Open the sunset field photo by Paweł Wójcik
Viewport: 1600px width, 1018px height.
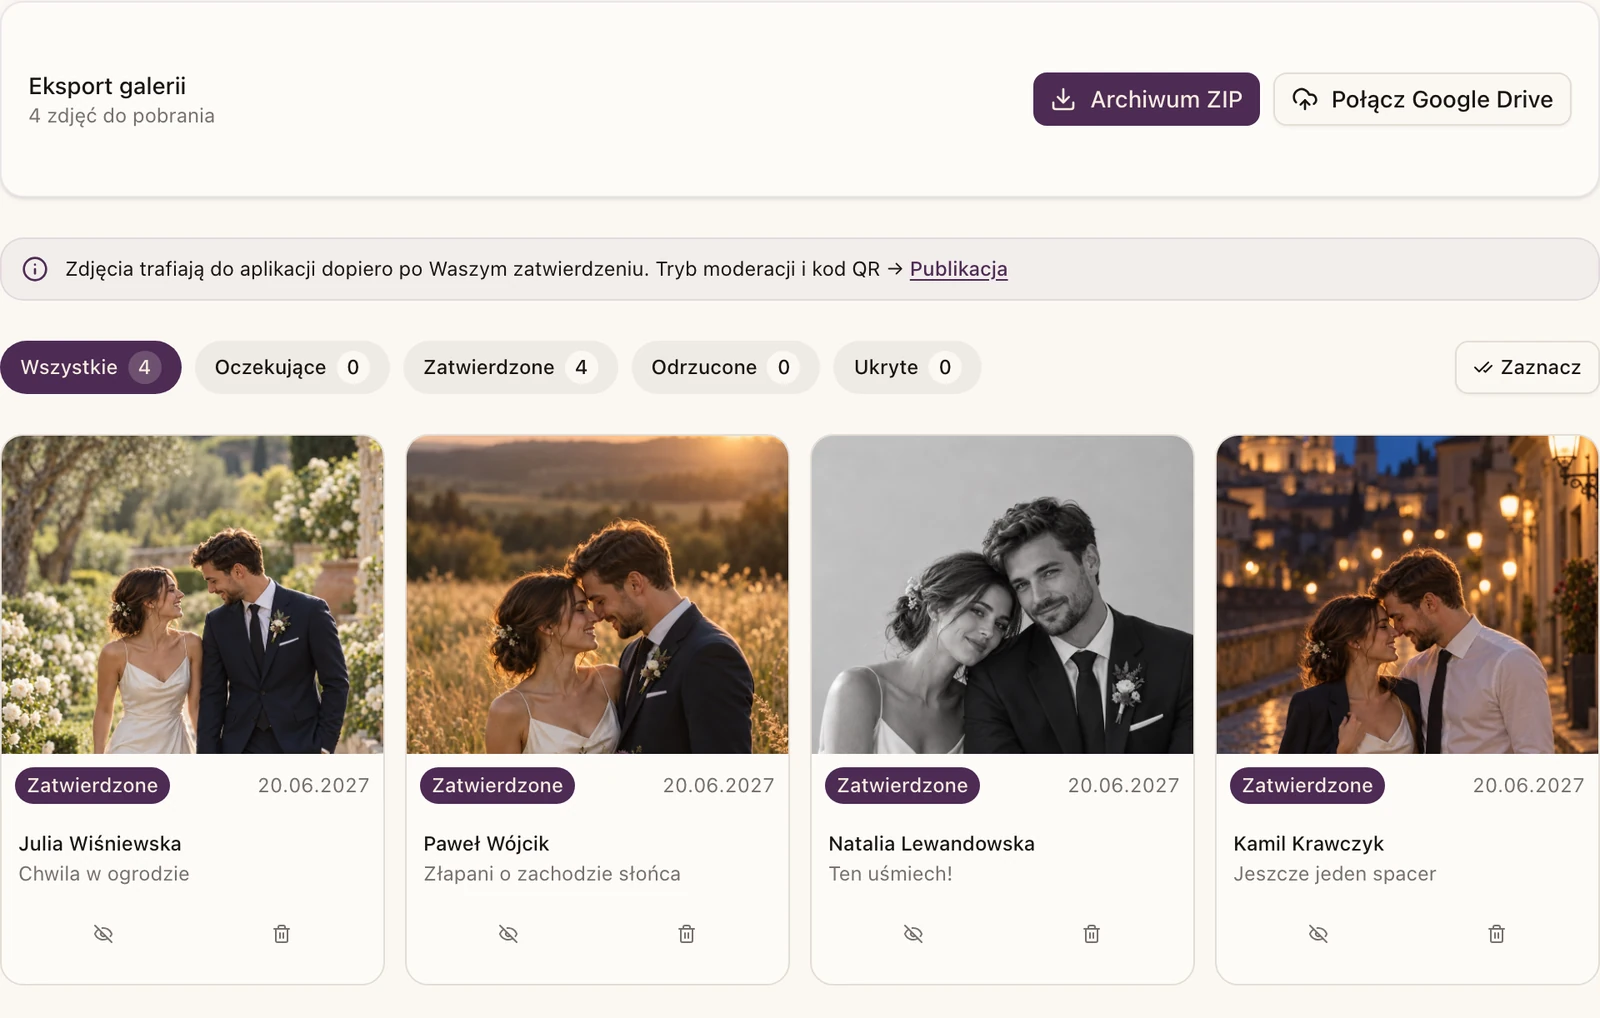click(597, 594)
